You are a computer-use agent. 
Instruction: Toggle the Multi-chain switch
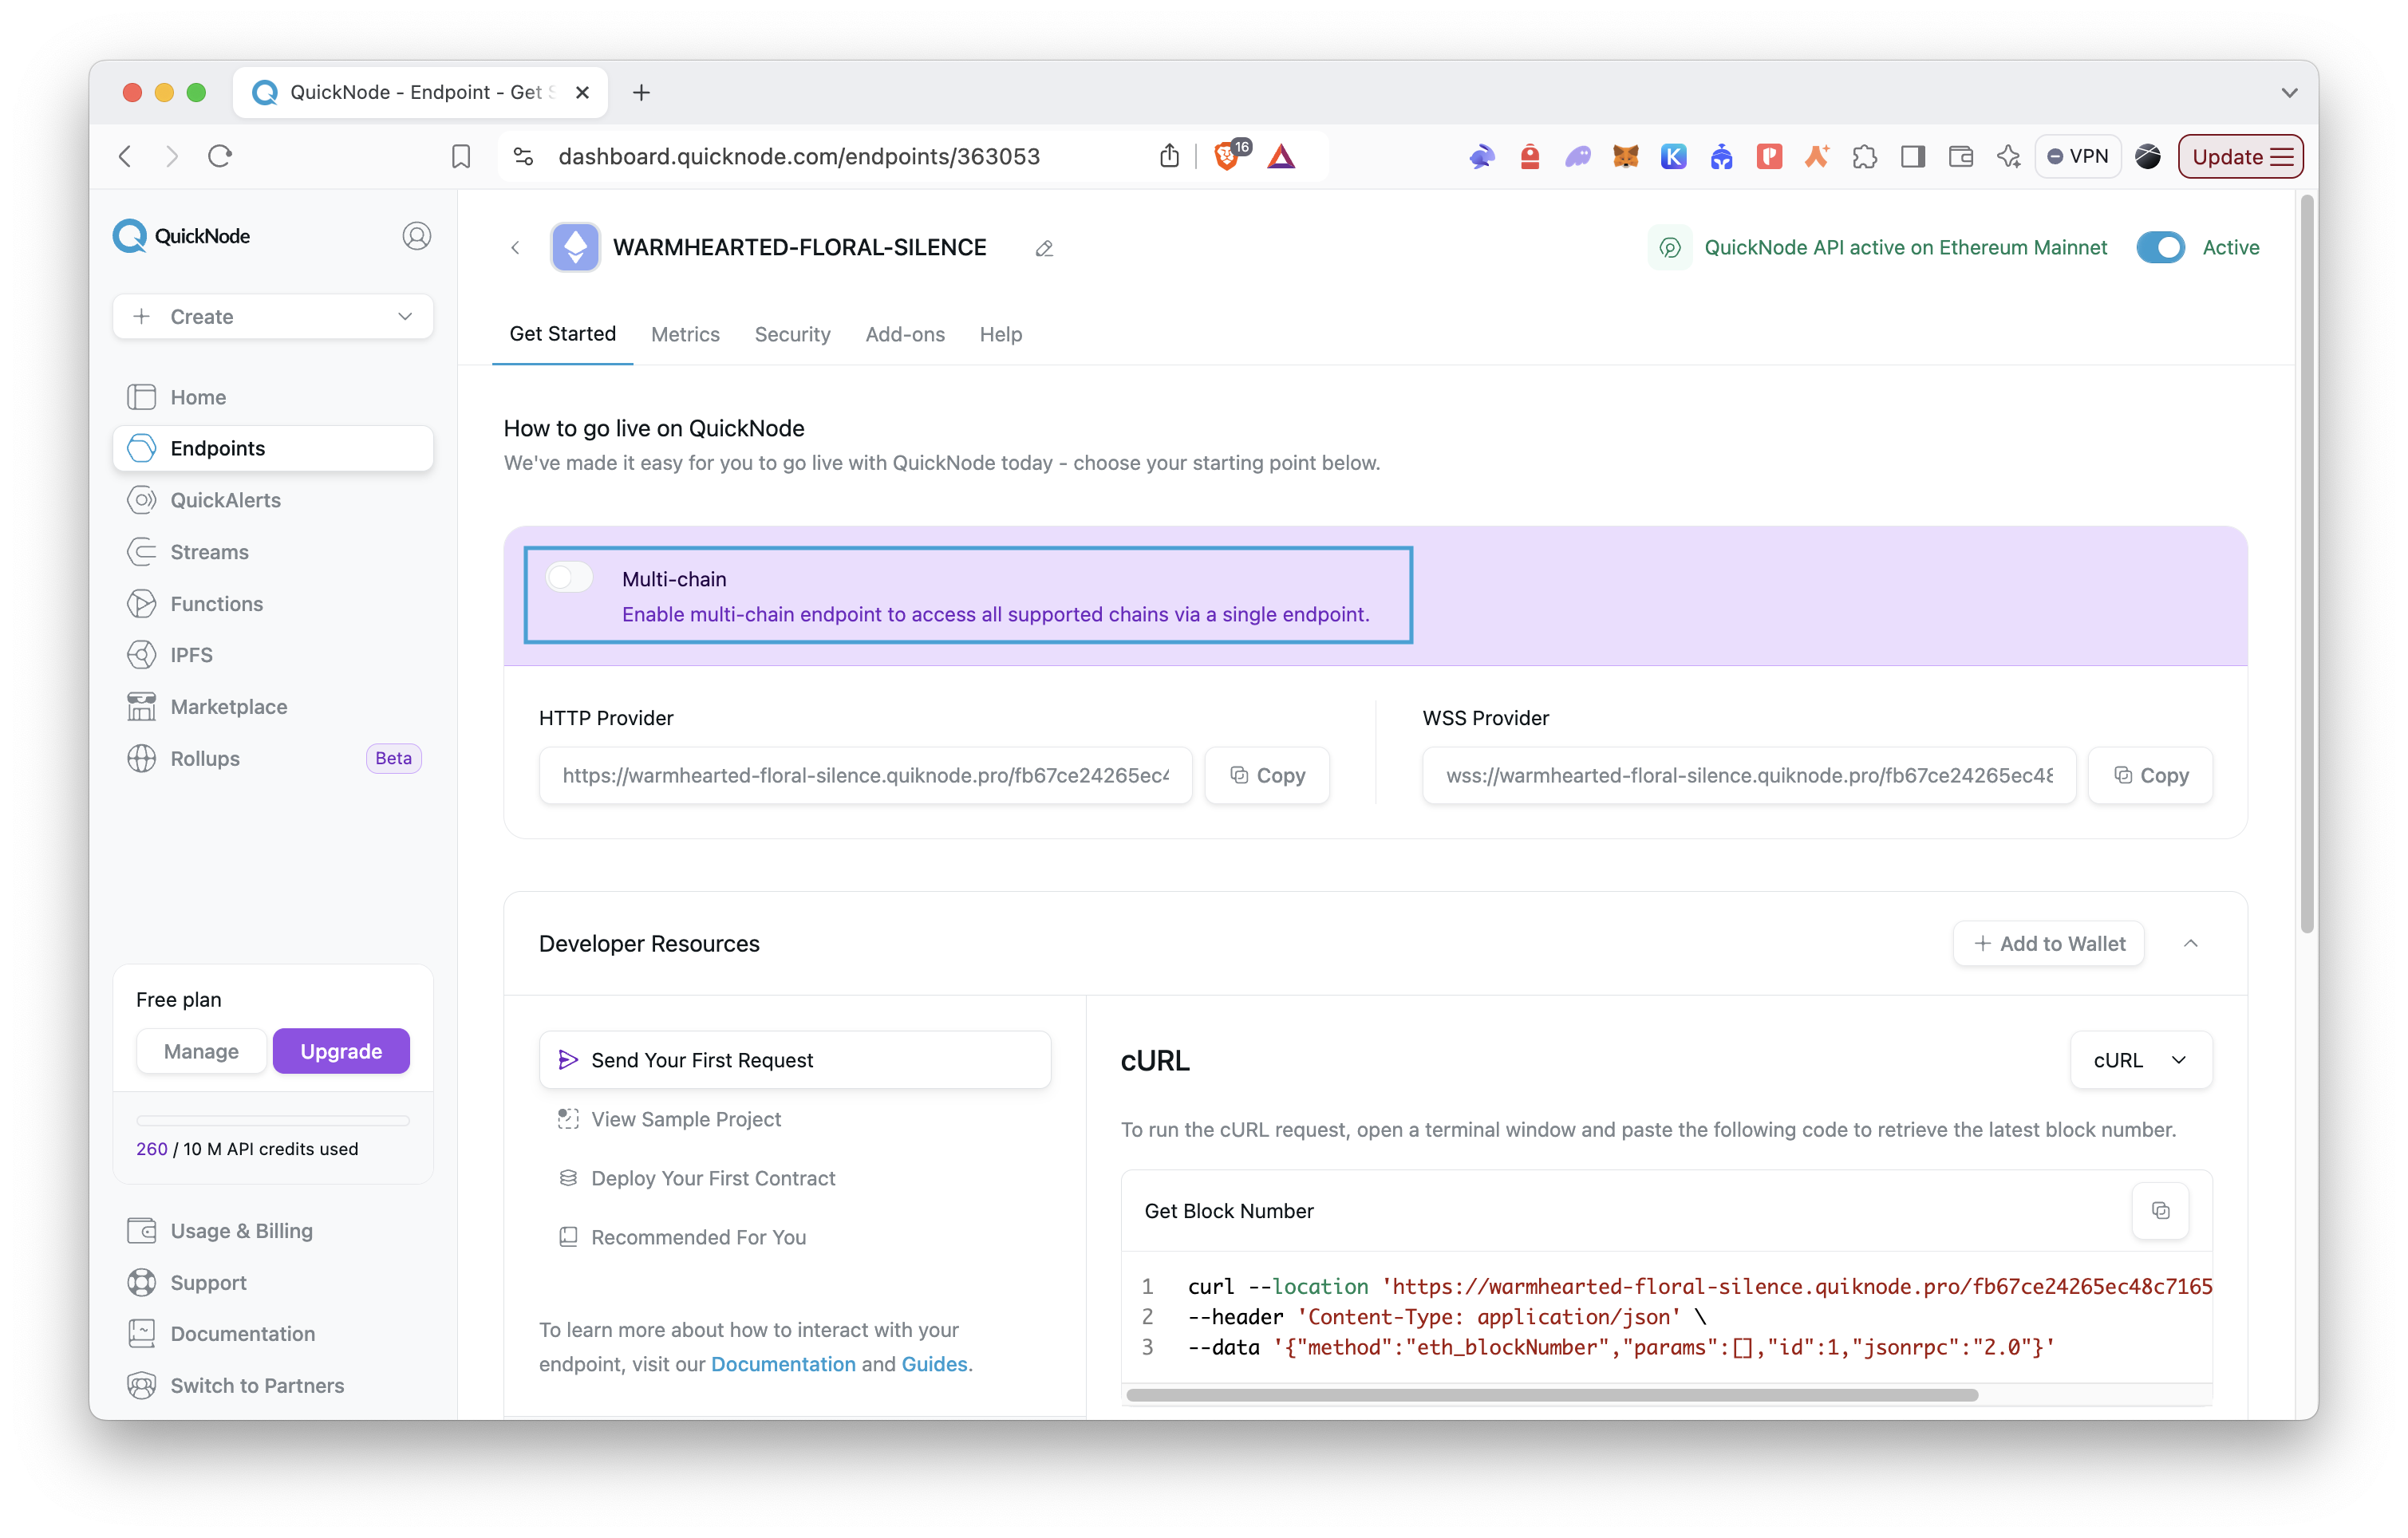point(569,577)
